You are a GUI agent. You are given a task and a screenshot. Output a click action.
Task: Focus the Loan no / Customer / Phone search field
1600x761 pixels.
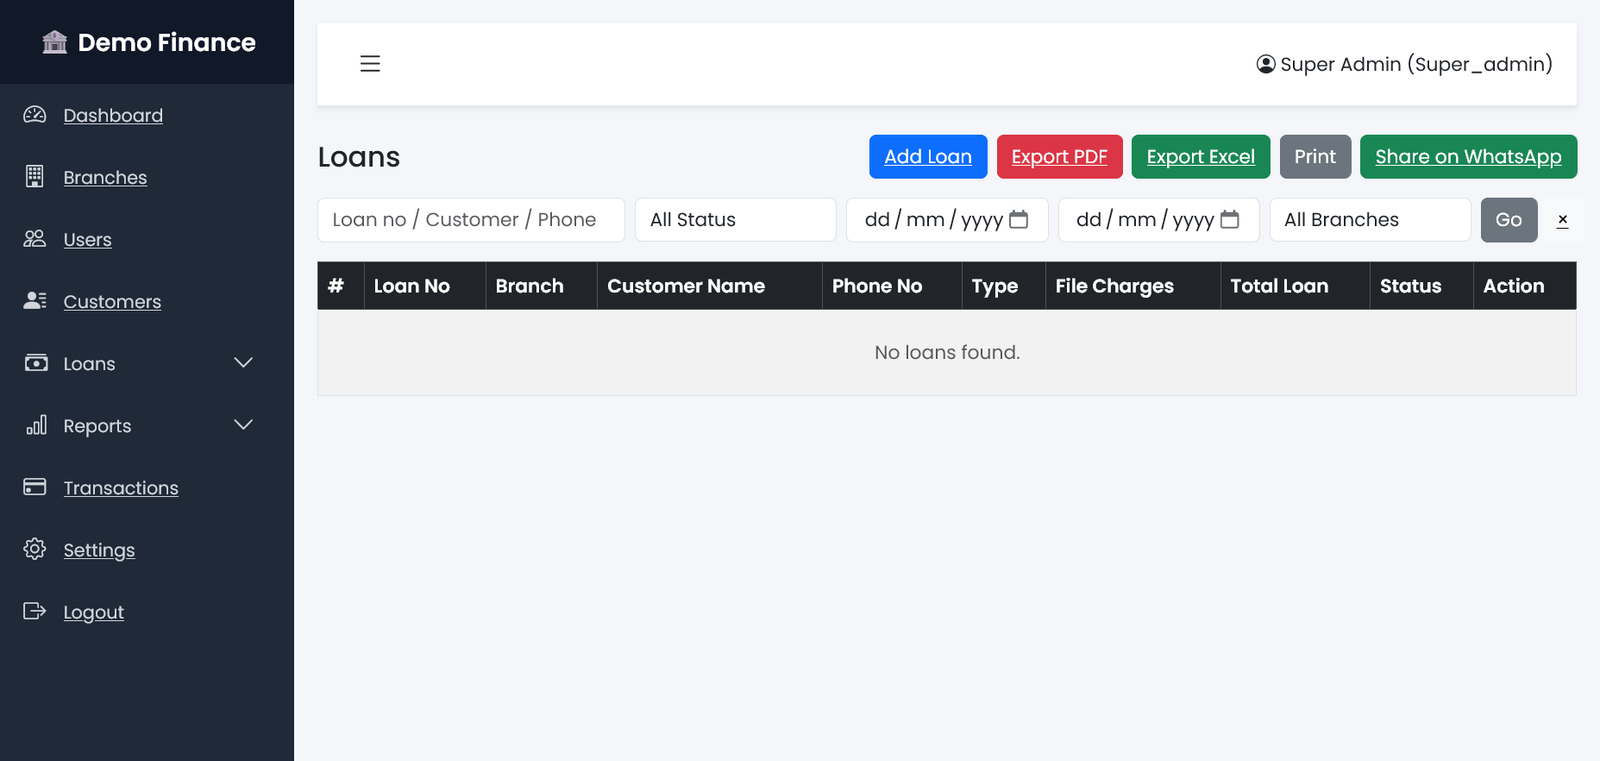click(471, 220)
